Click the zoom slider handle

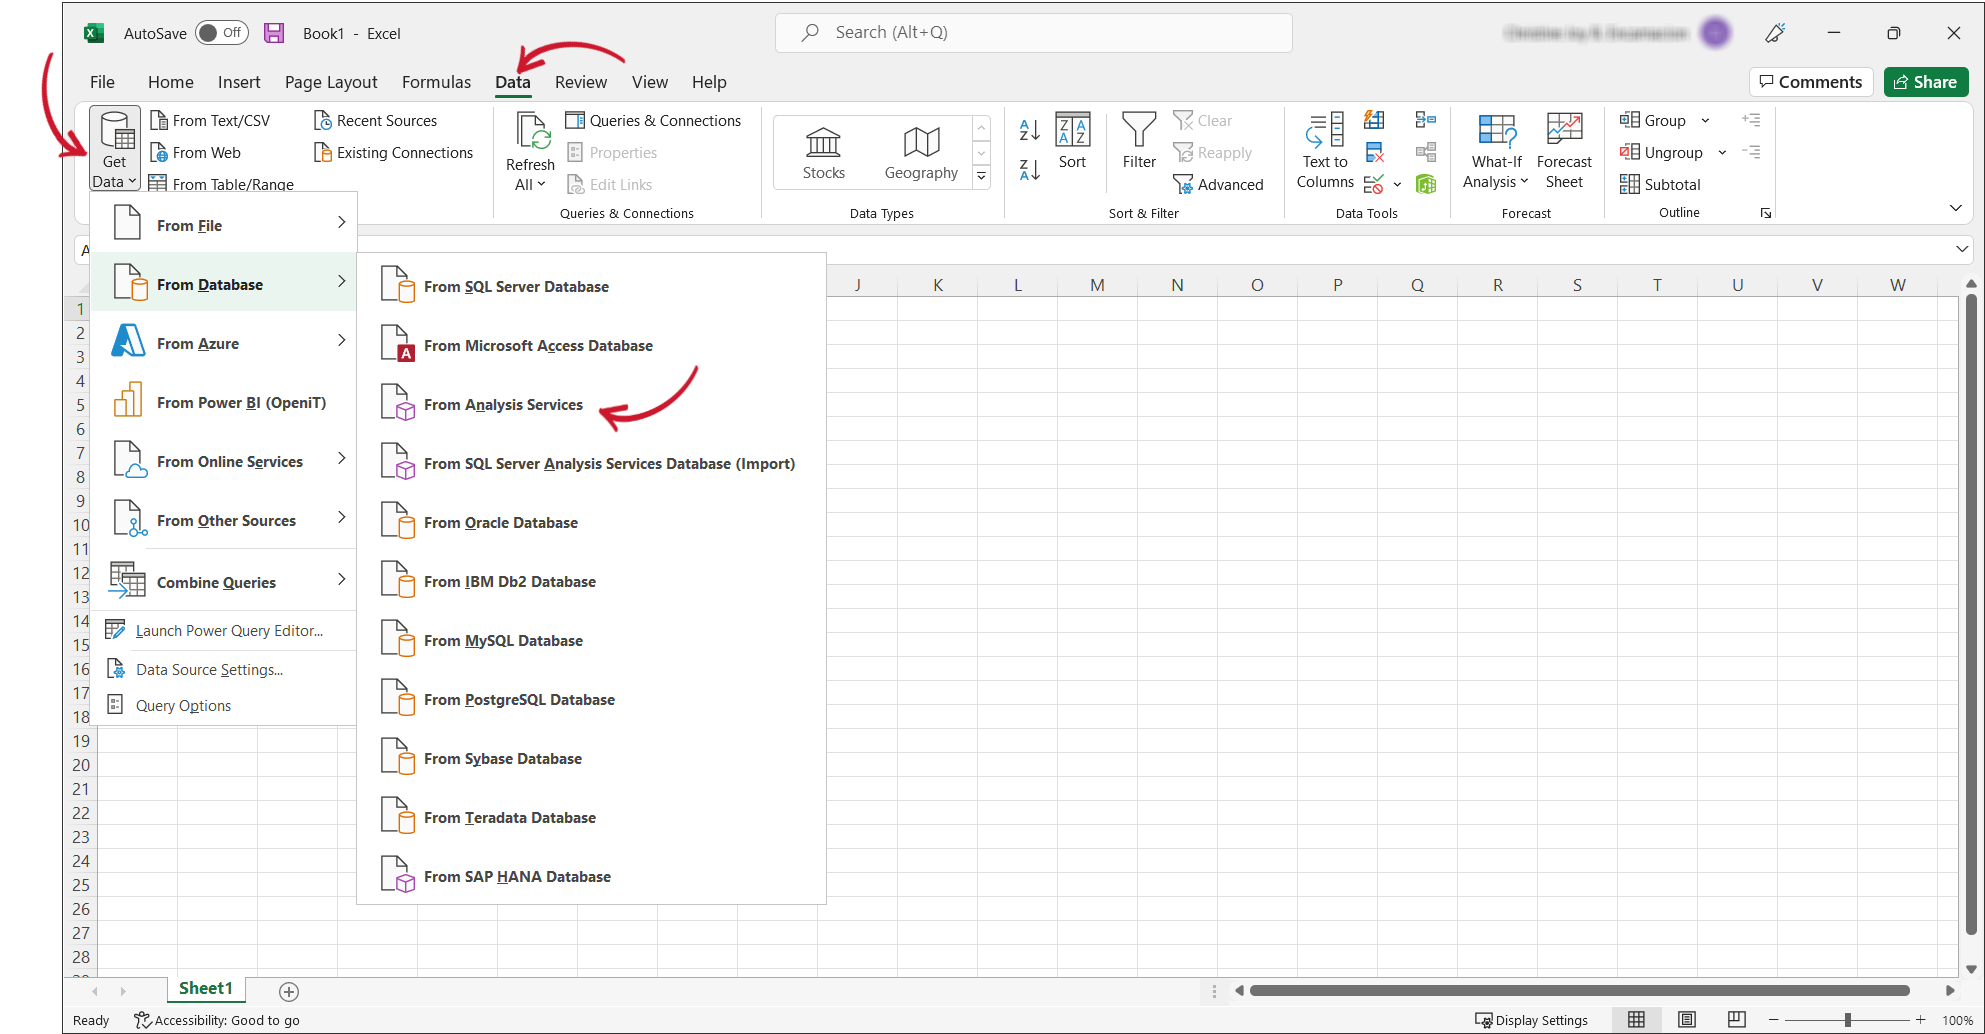1848,1020
